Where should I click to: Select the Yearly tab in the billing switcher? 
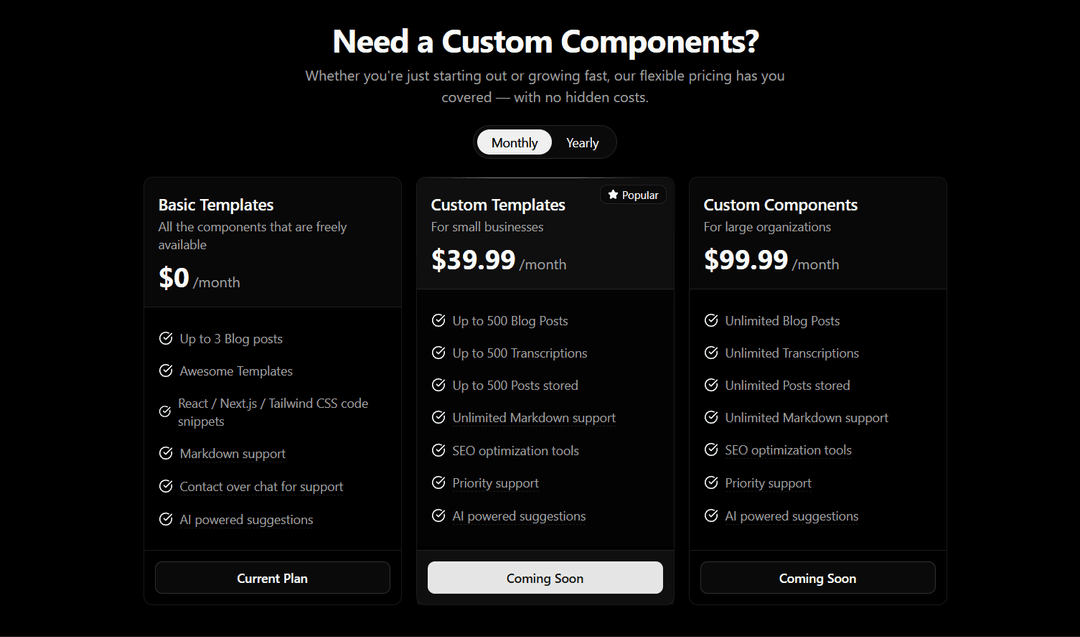click(x=582, y=142)
